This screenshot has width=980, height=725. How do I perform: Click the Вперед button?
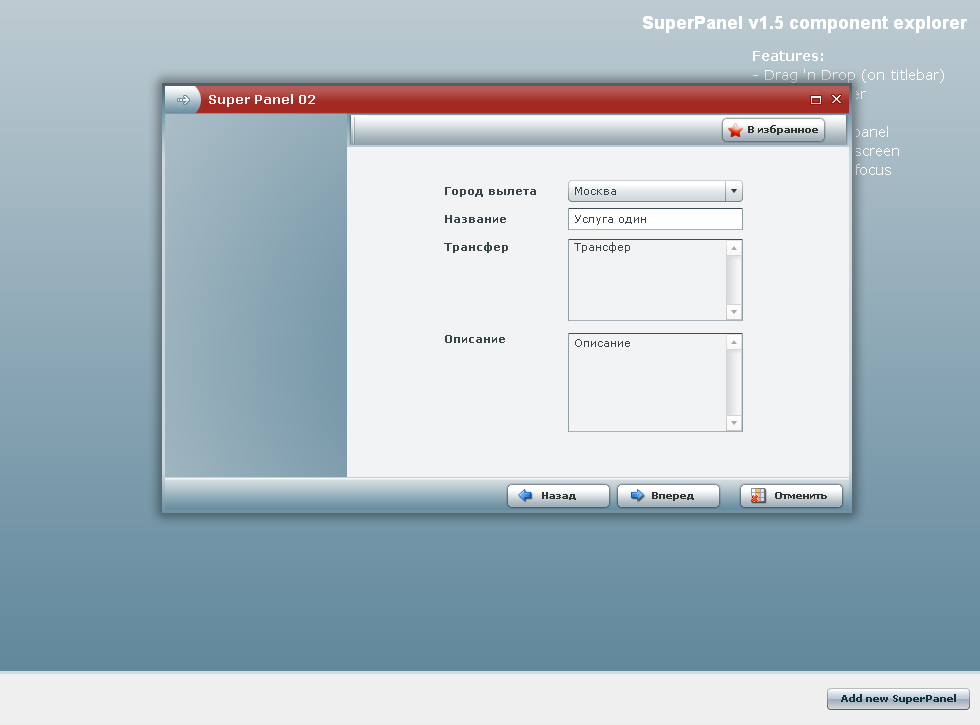pos(668,496)
